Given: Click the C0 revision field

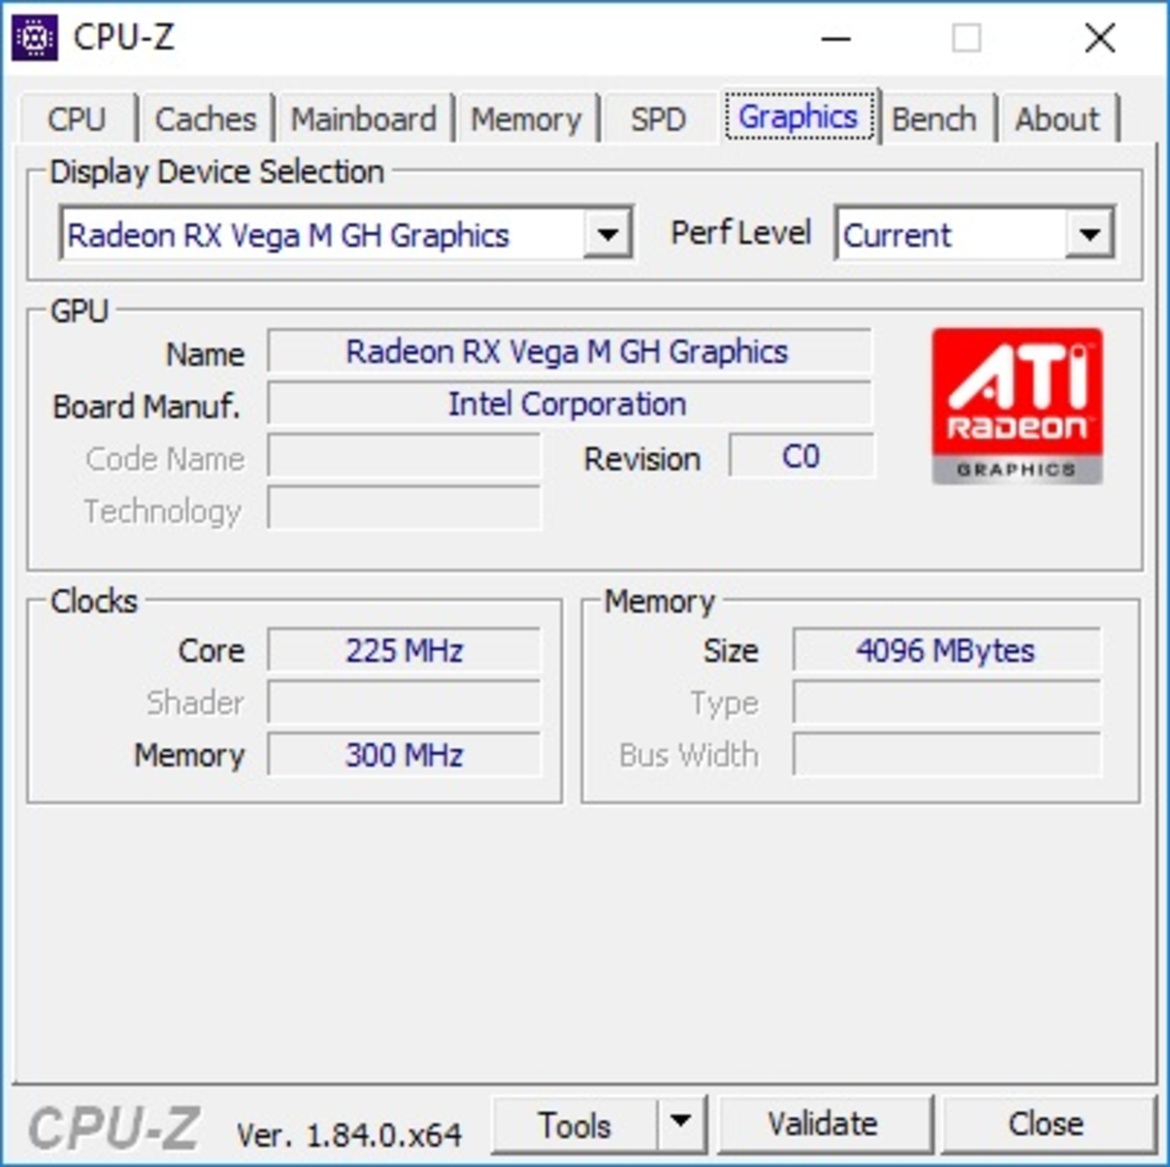Looking at the screenshot, I should click(x=801, y=456).
